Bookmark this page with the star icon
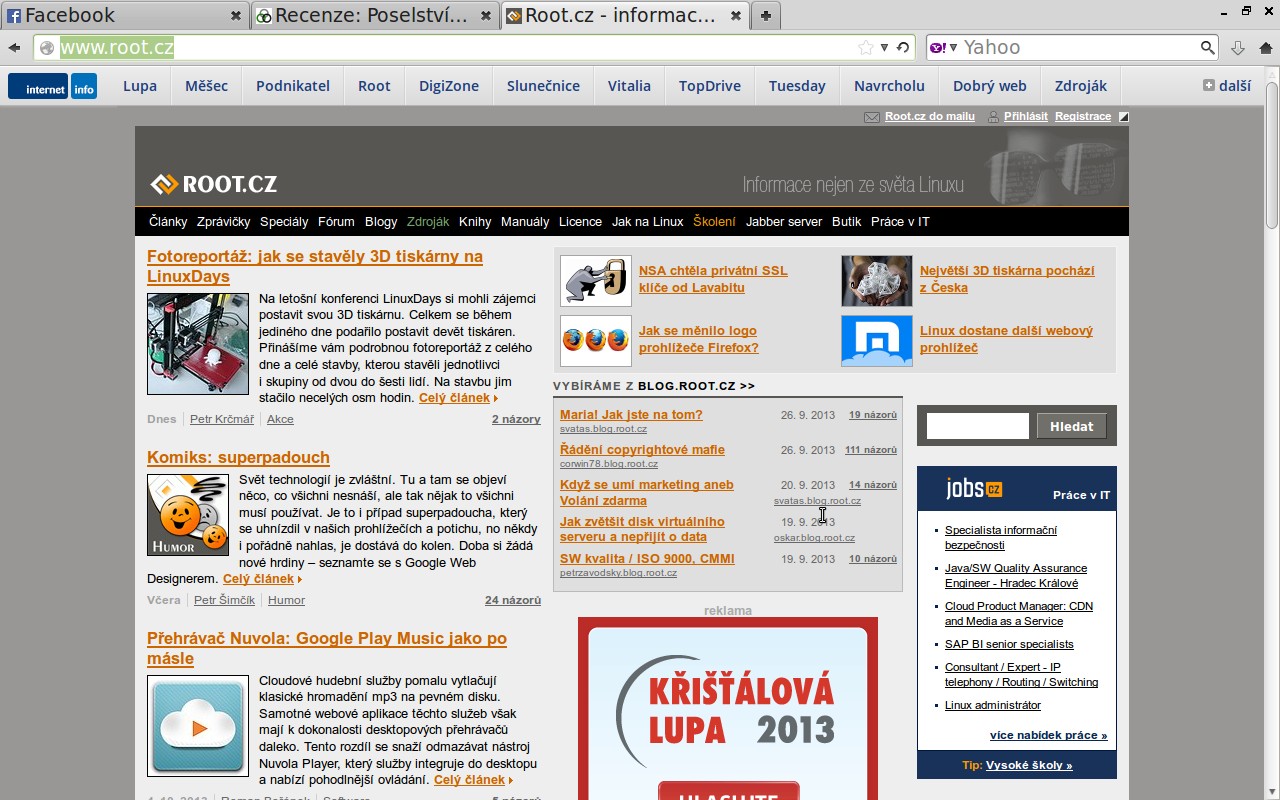 tap(866, 47)
